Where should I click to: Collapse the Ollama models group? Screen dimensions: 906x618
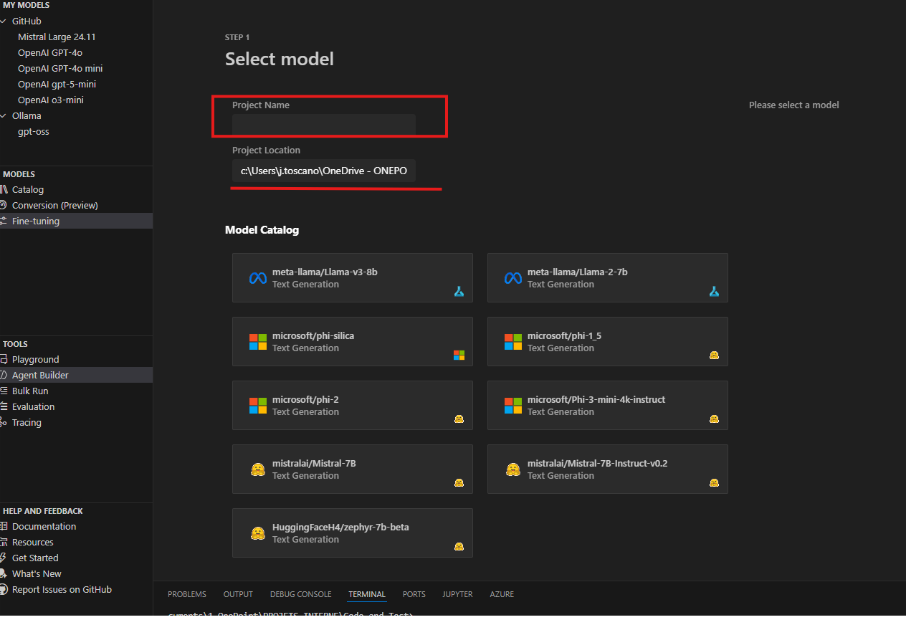(x=3, y=116)
